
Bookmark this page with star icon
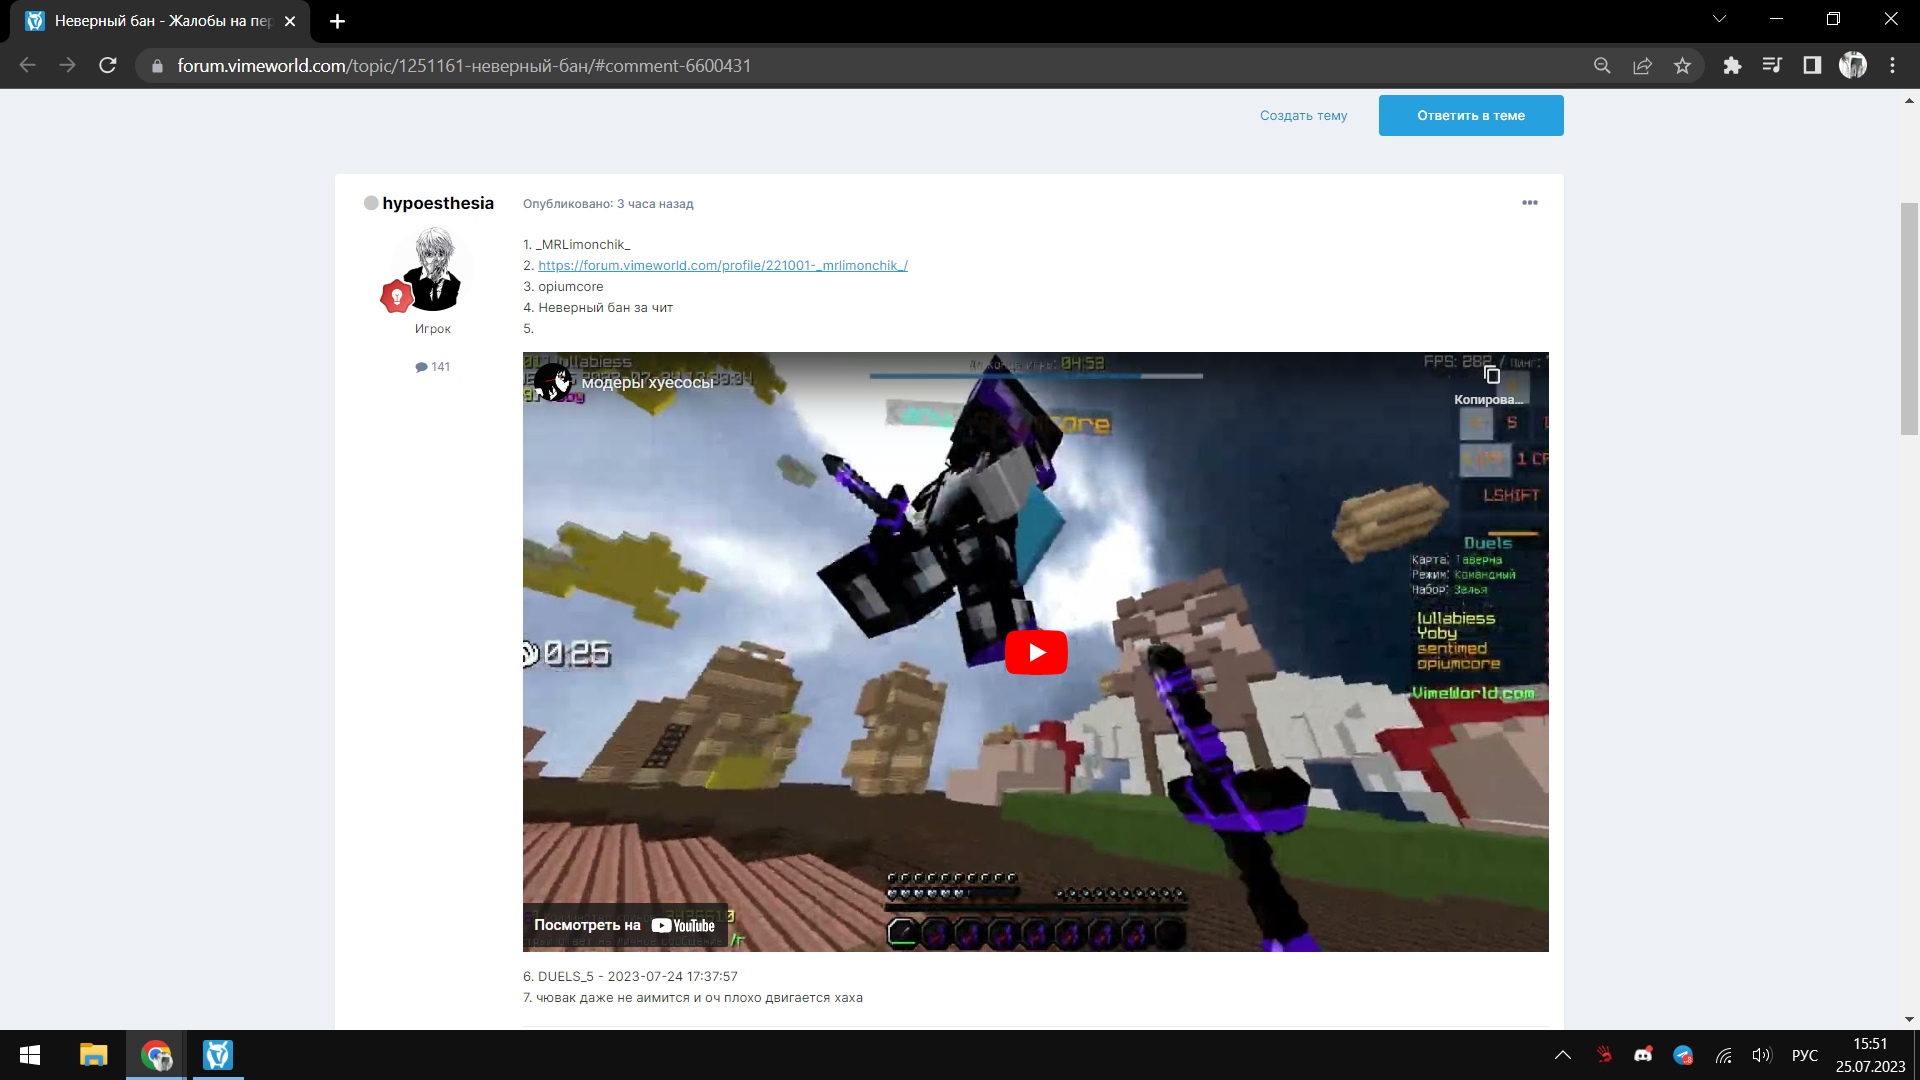(x=1682, y=66)
